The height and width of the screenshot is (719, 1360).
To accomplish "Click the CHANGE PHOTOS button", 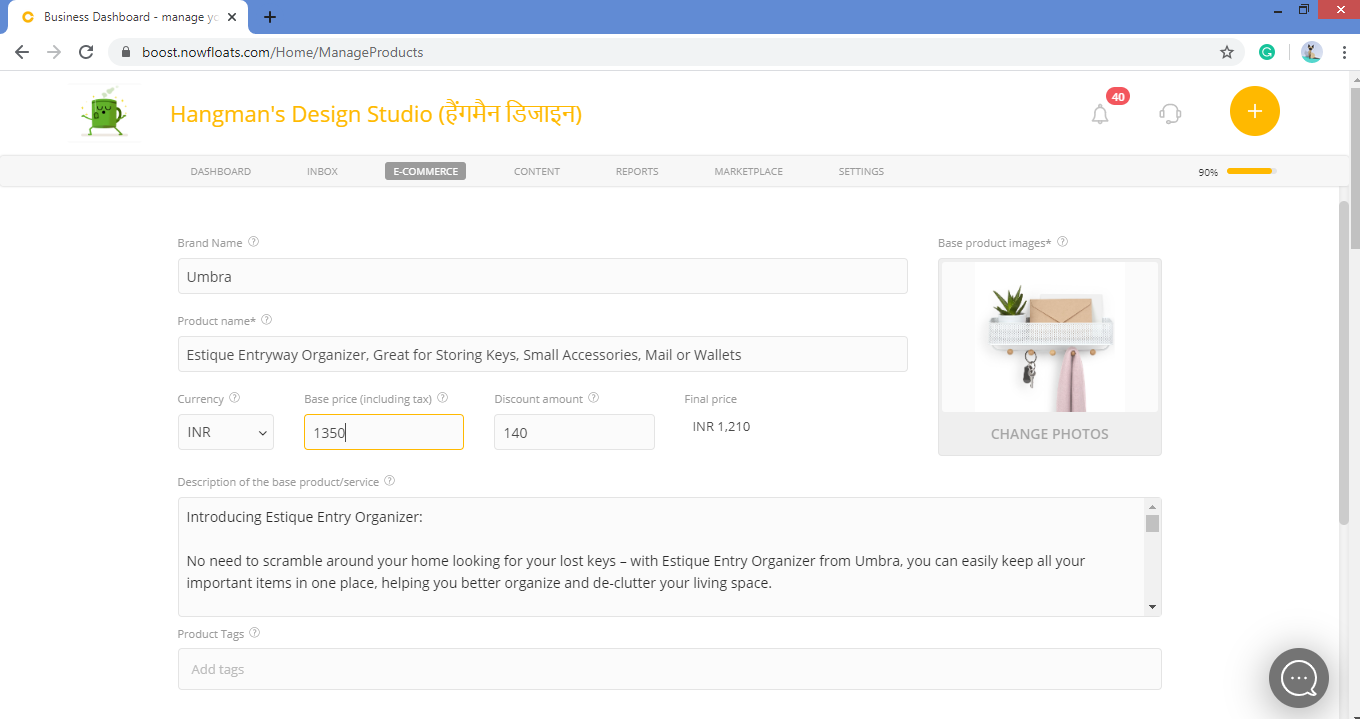I will [1050, 434].
